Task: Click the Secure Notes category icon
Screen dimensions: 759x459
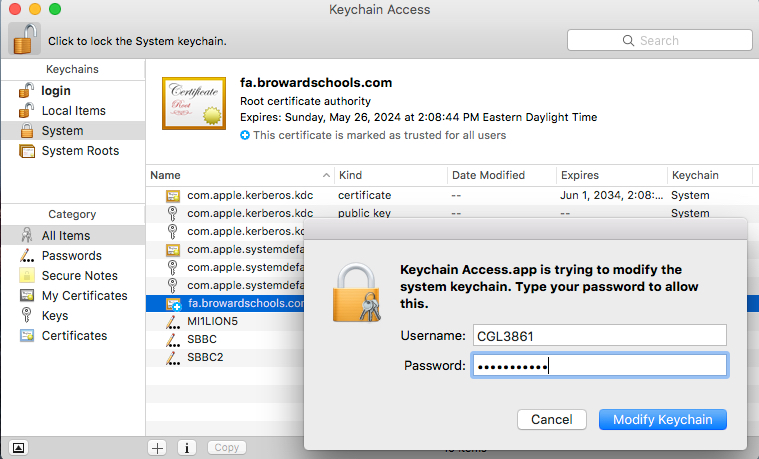Action: point(27,275)
